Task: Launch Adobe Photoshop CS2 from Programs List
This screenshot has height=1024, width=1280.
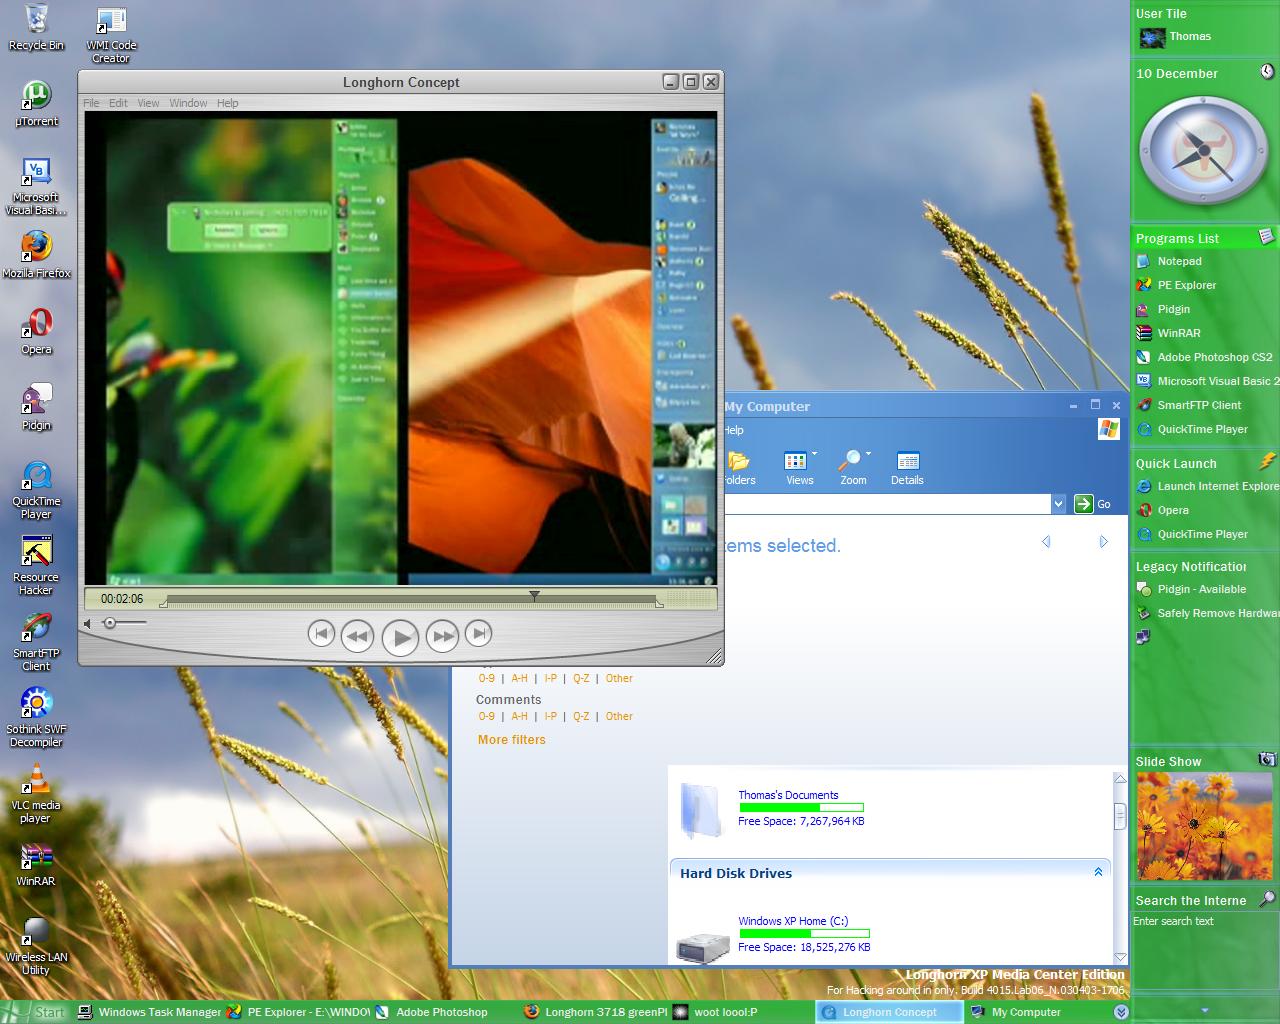Action: tap(1205, 357)
